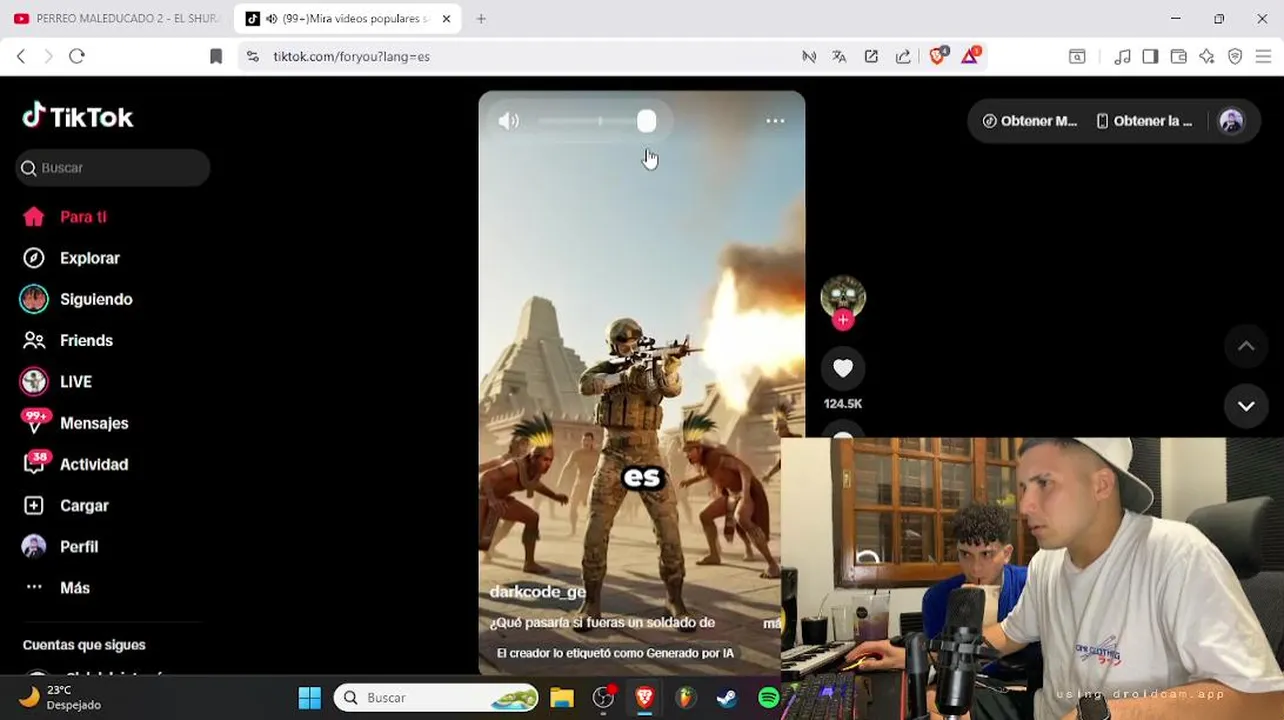Click the translate page icon

[839, 56]
